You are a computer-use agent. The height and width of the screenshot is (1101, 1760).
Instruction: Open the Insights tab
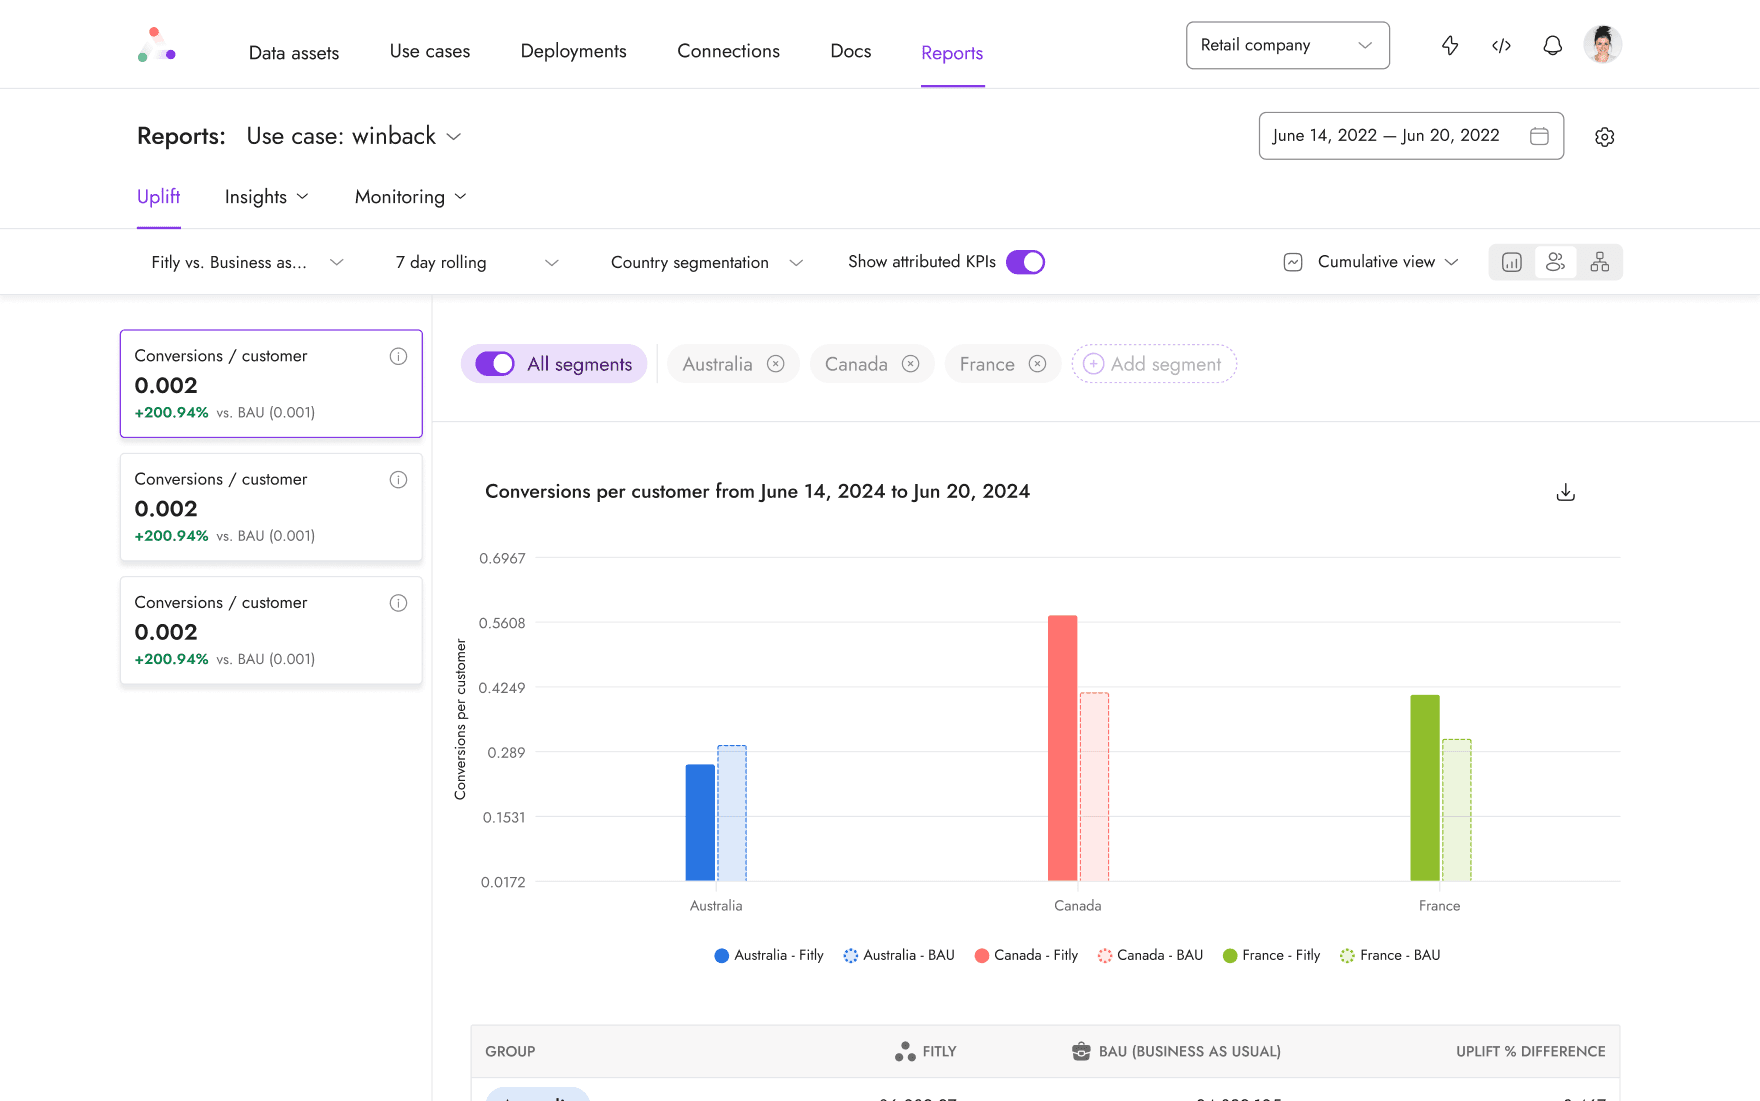click(266, 197)
